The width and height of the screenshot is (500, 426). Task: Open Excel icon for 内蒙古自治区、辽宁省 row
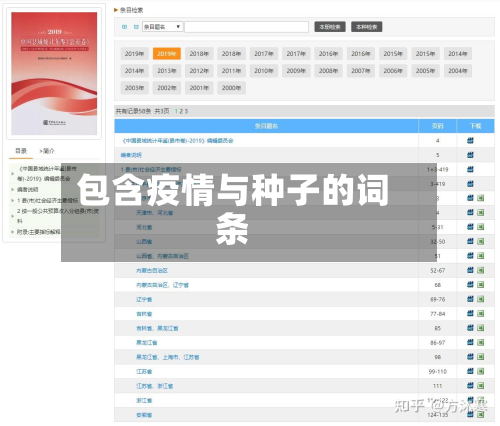click(x=480, y=285)
